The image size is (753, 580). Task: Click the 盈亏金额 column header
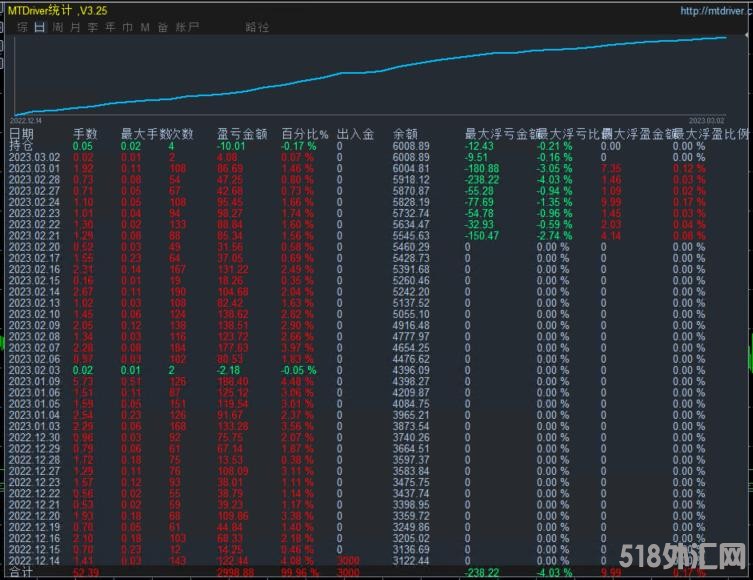[241, 133]
